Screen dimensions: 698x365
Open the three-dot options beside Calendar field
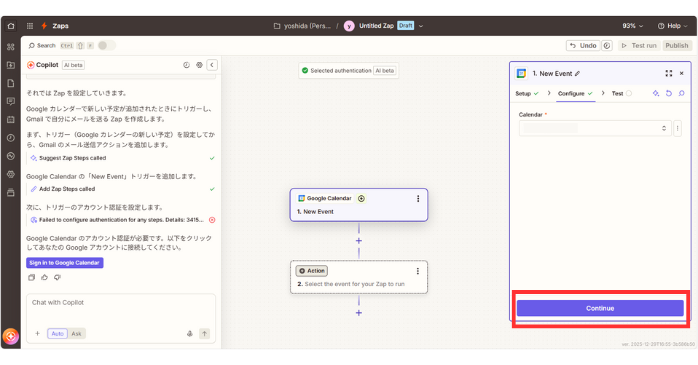pyautogui.click(x=678, y=128)
